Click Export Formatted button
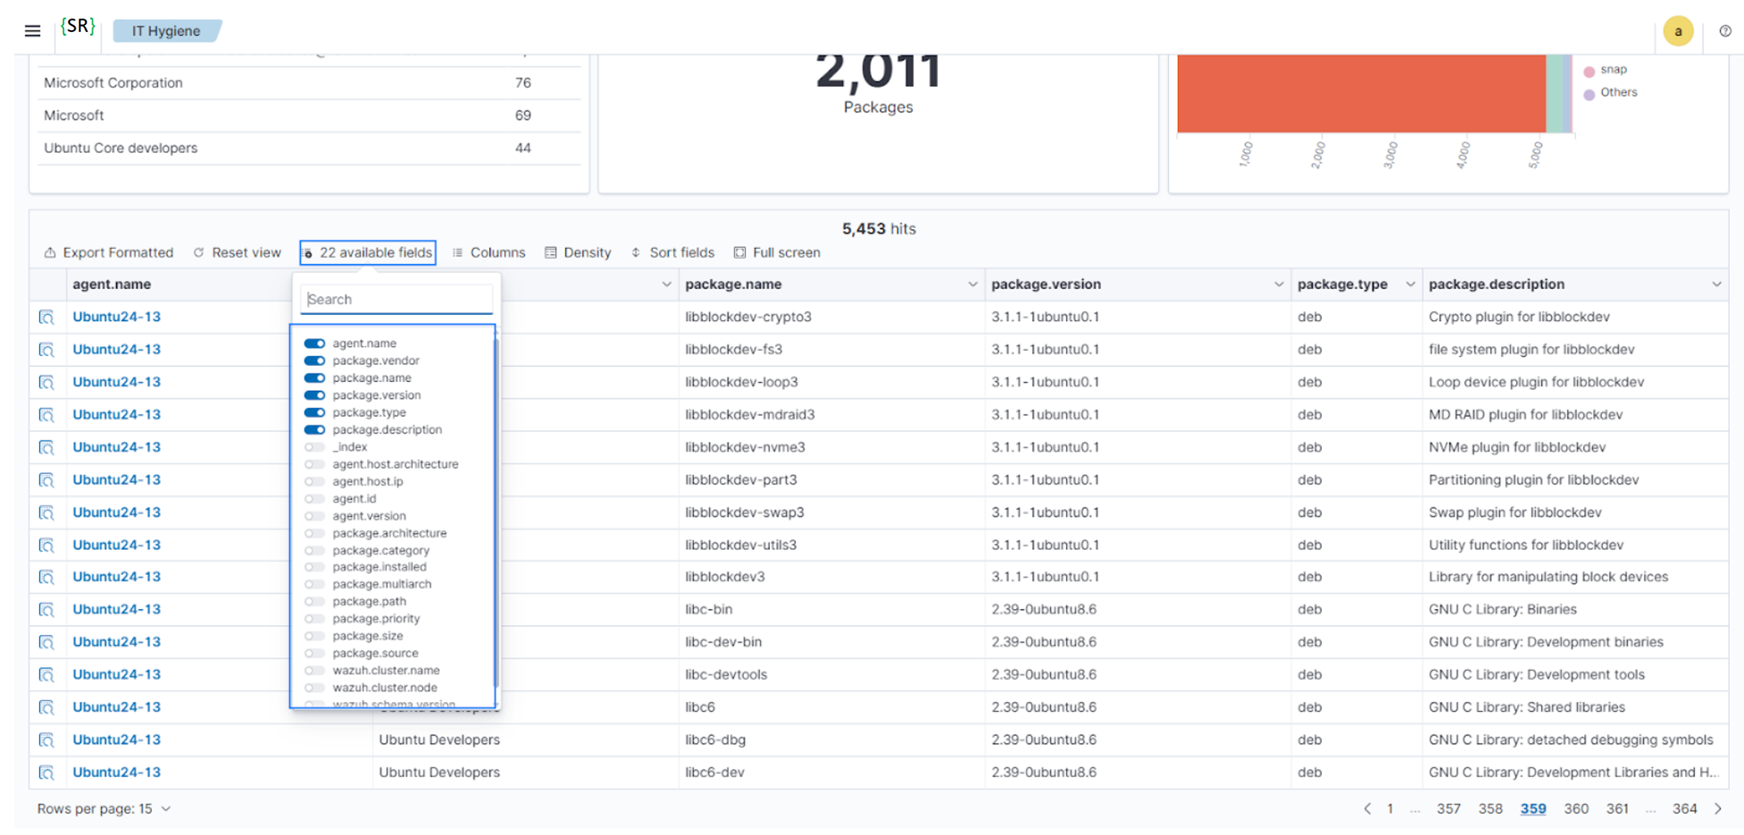The height and width of the screenshot is (835, 1744). point(108,253)
